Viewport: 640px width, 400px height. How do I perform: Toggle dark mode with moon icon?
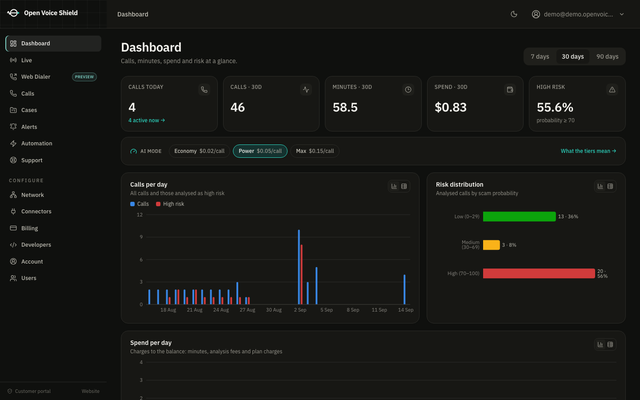[x=514, y=14]
